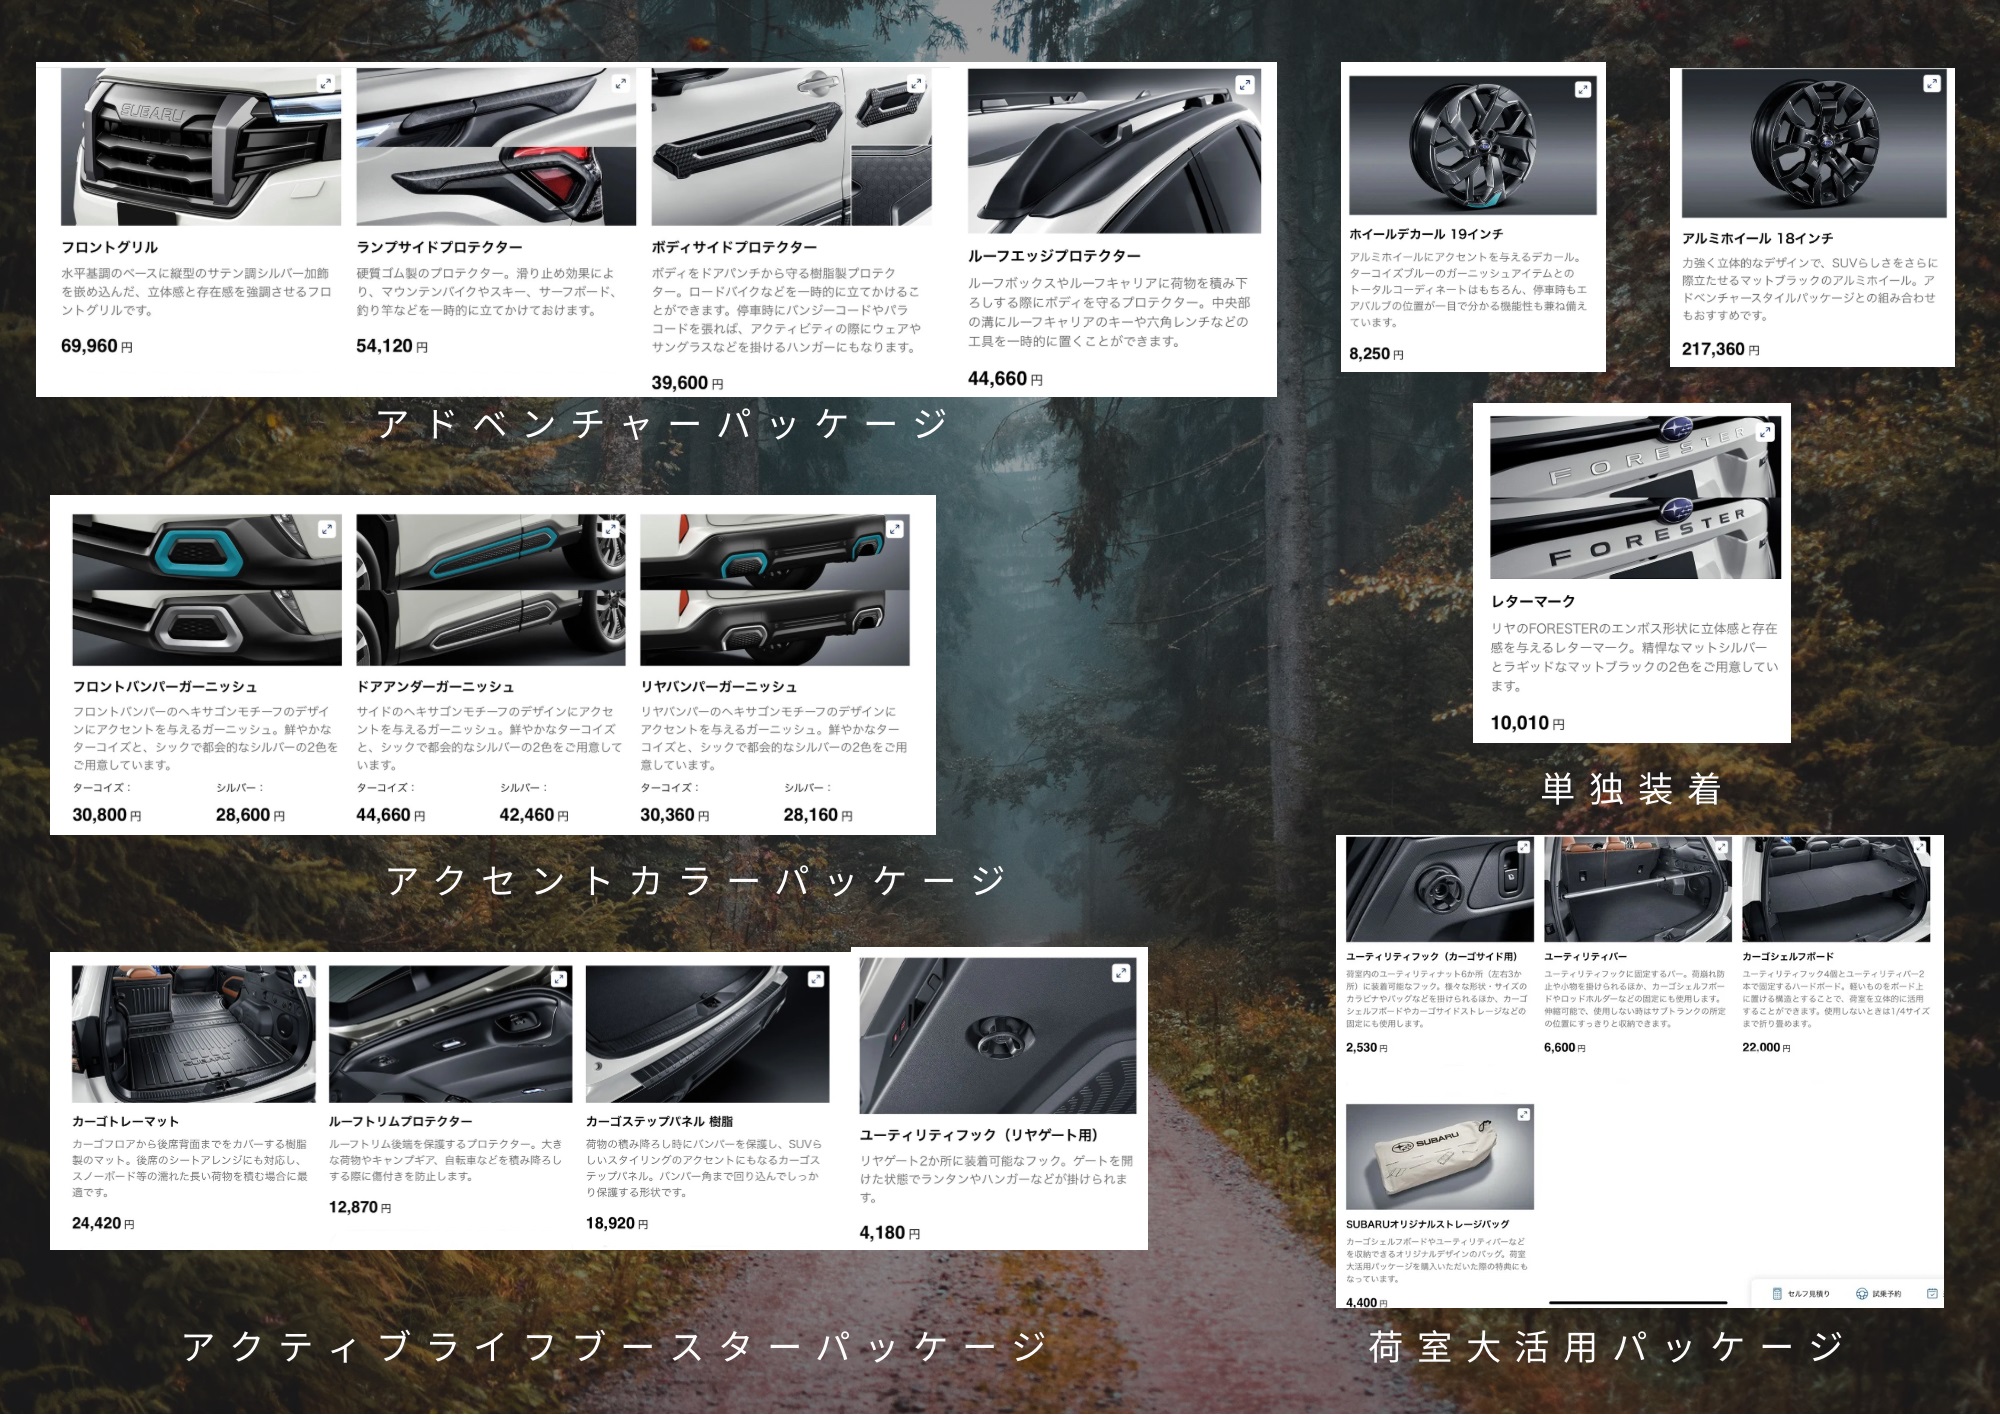
Task: Click the calendar icon in bottom bar
Action: tap(1932, 1294)
